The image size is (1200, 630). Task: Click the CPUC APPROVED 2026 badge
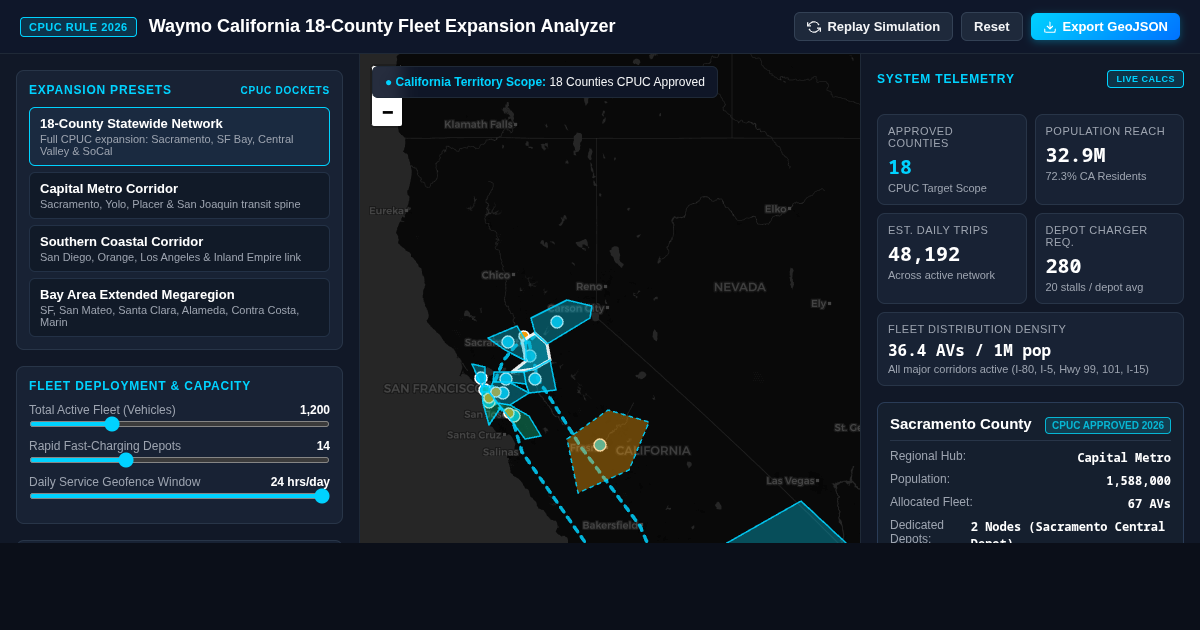tap(1108, 425)
